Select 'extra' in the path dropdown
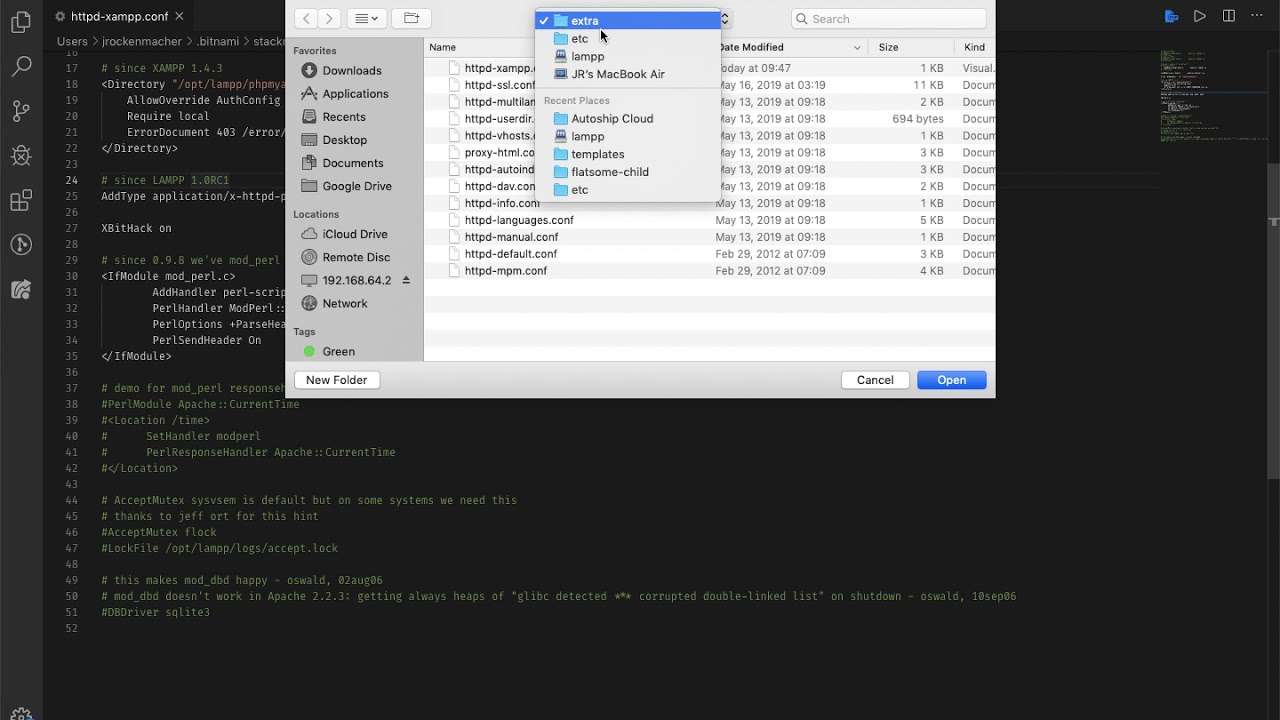 tap(628, 20)
